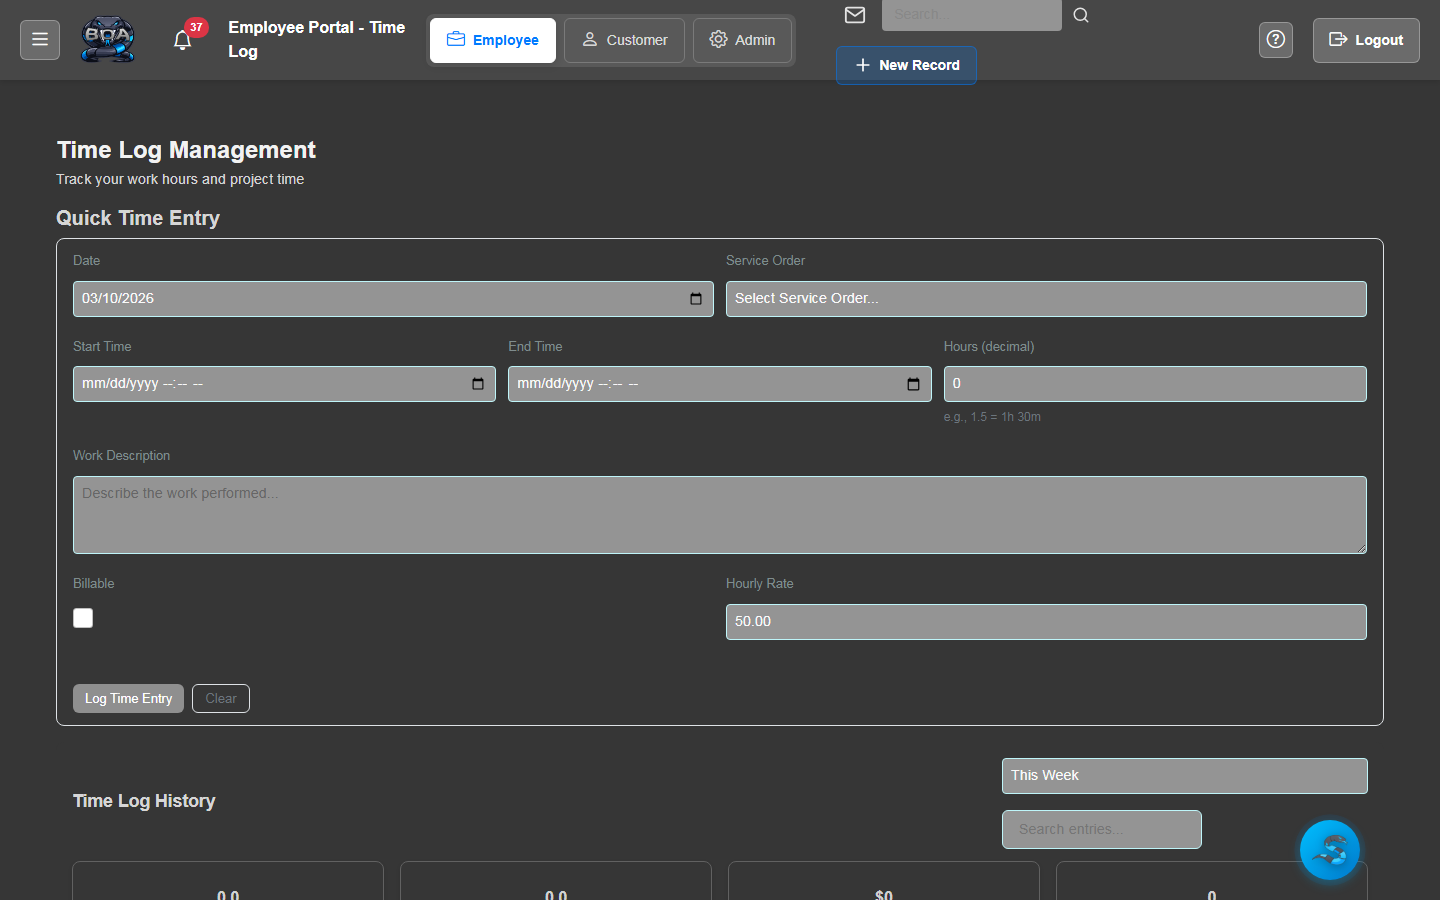Open the help question mark icon
This screenshot has width=1440, height=900.
(1275, 39)
